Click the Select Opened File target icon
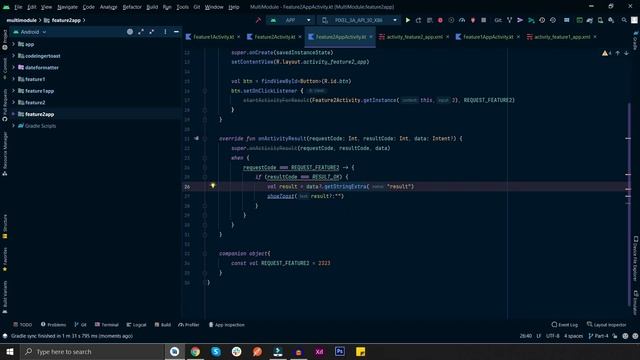640x360 pixels. (130, 32)
